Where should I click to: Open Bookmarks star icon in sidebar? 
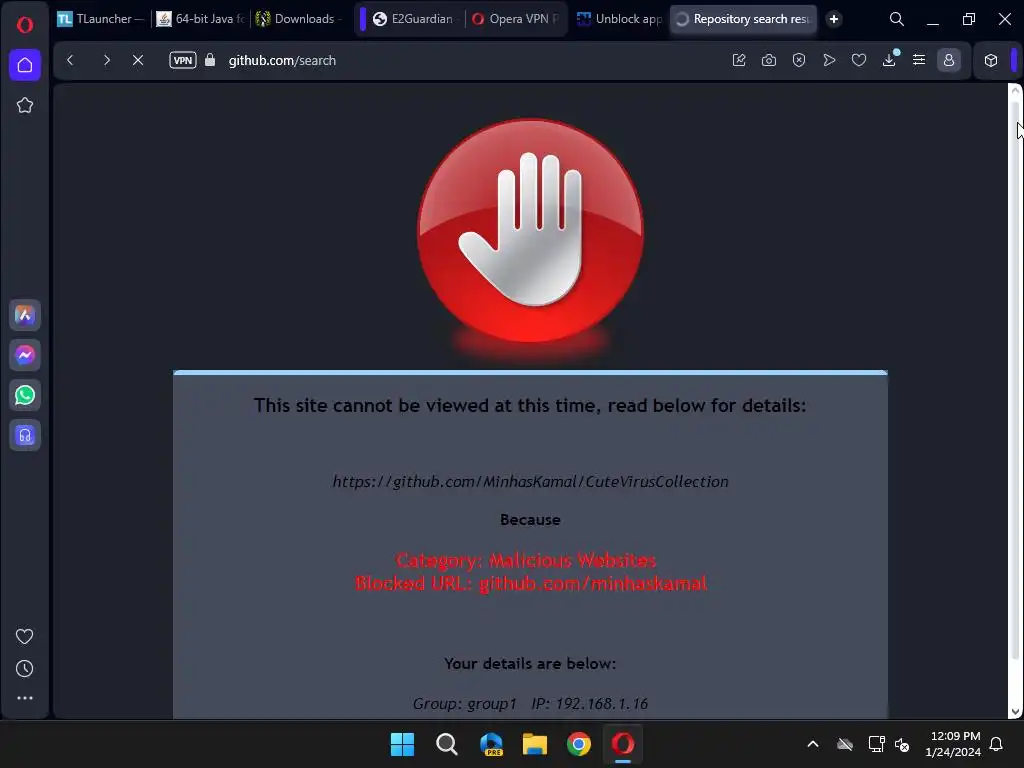(25, 105)
